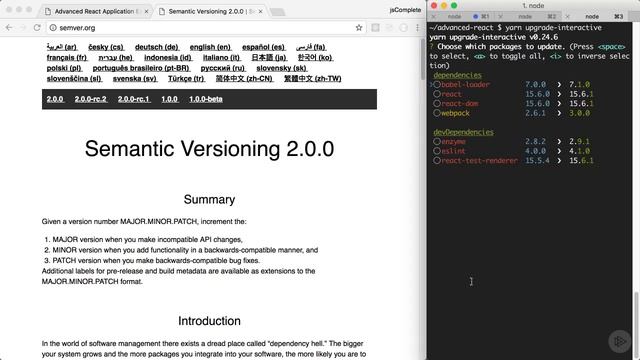Viewport: 640px width, 360px height.
Task: Click the browser forward arrow
Action: click(x=23, y=28)
